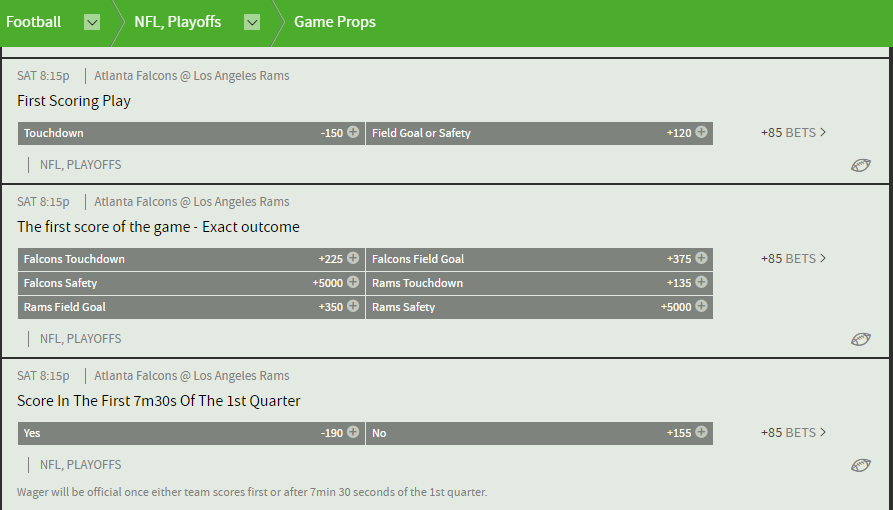Screen dimensions: 893x510
Task: Click plus icon for Field Goal or Safety +120
Action: [701, 132]
